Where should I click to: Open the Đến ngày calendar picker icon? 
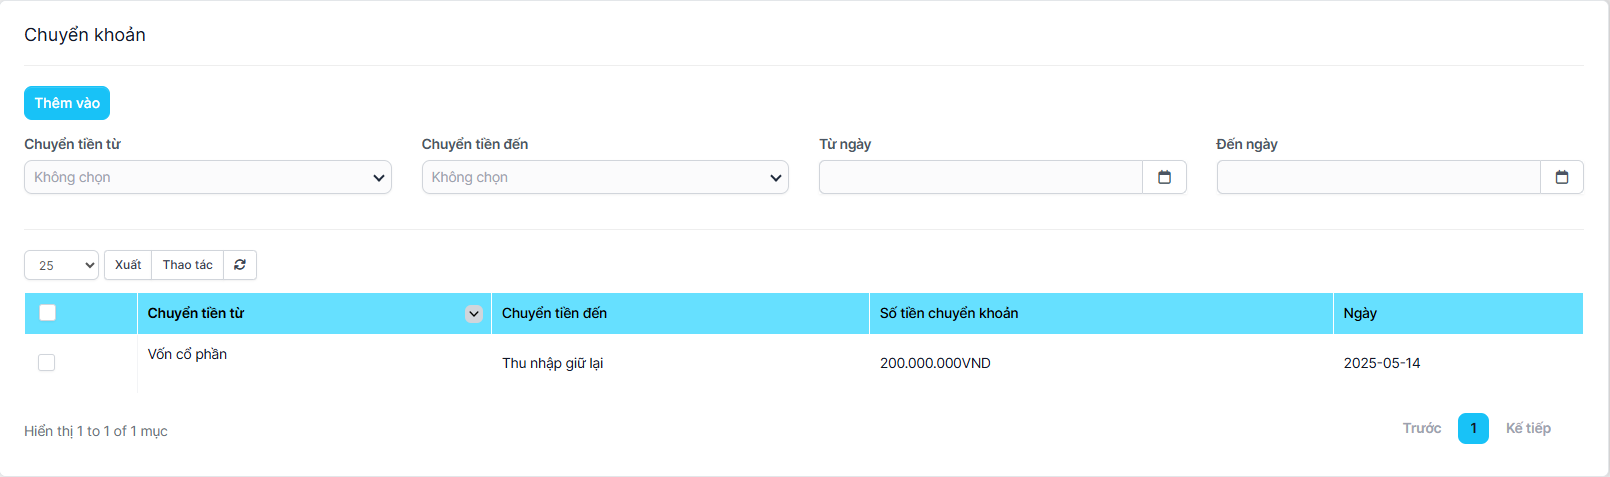(x=1561, y=177)
